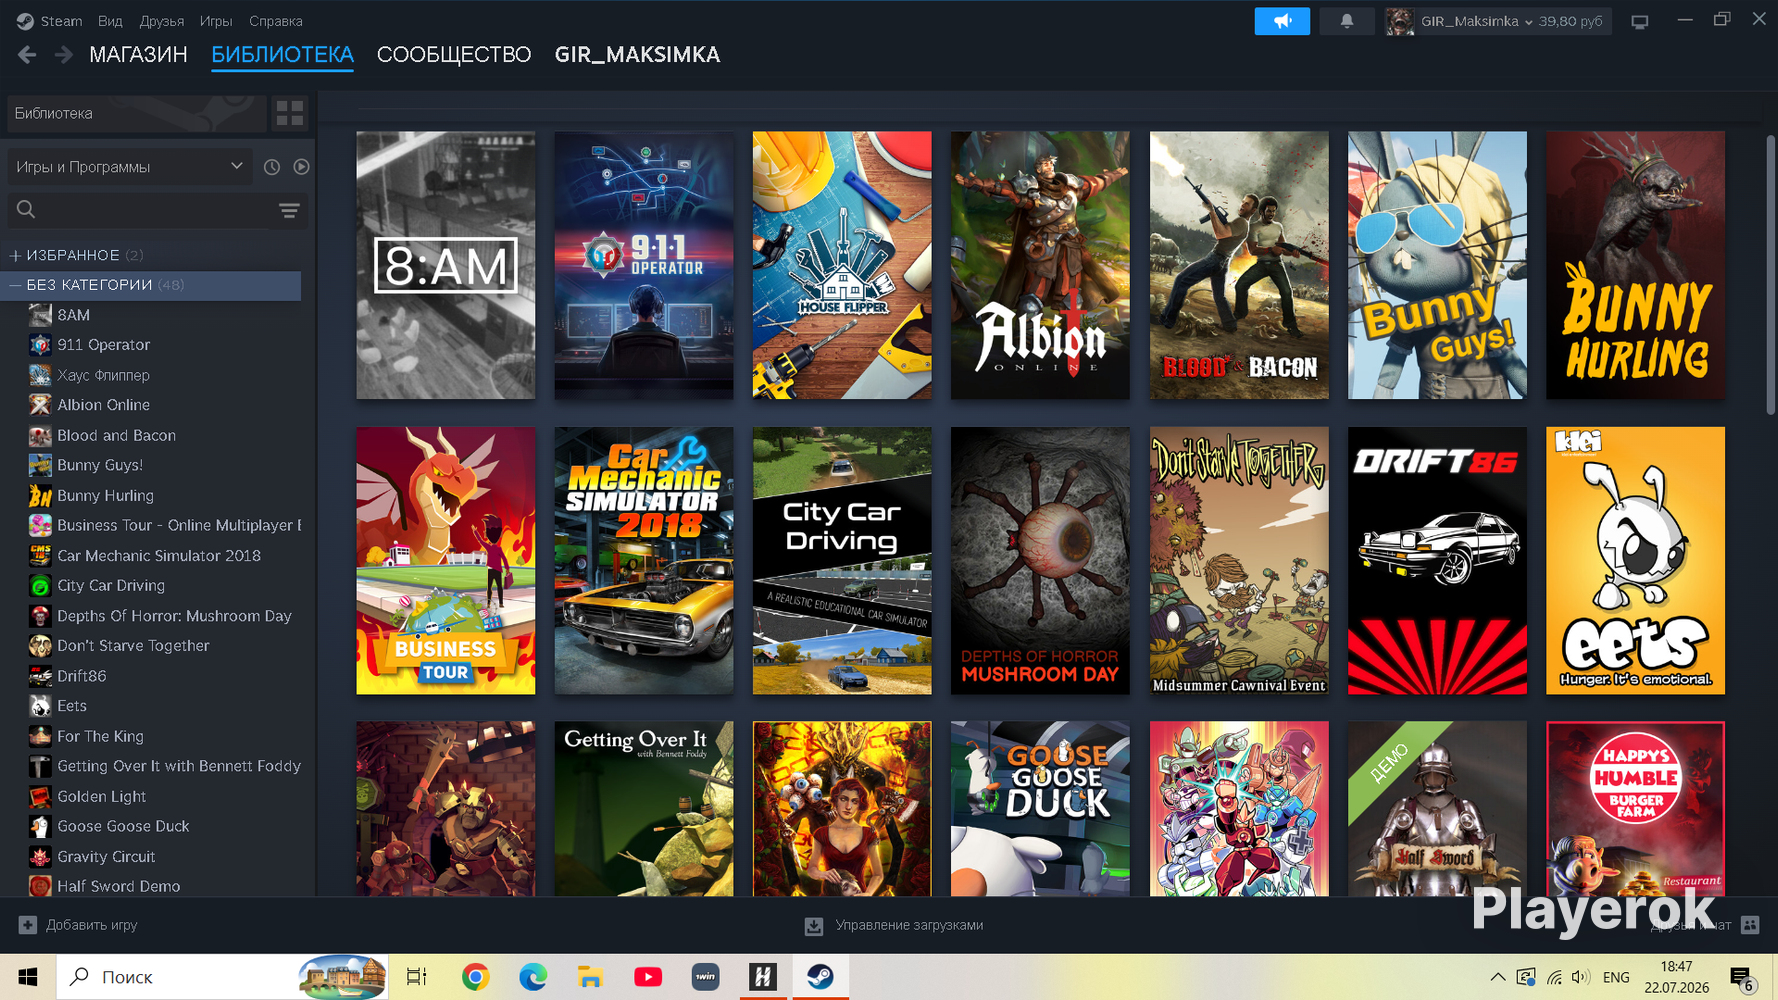Open Task View in the taskbar
Screen dimensions: 1778x1000
[417, 977]
